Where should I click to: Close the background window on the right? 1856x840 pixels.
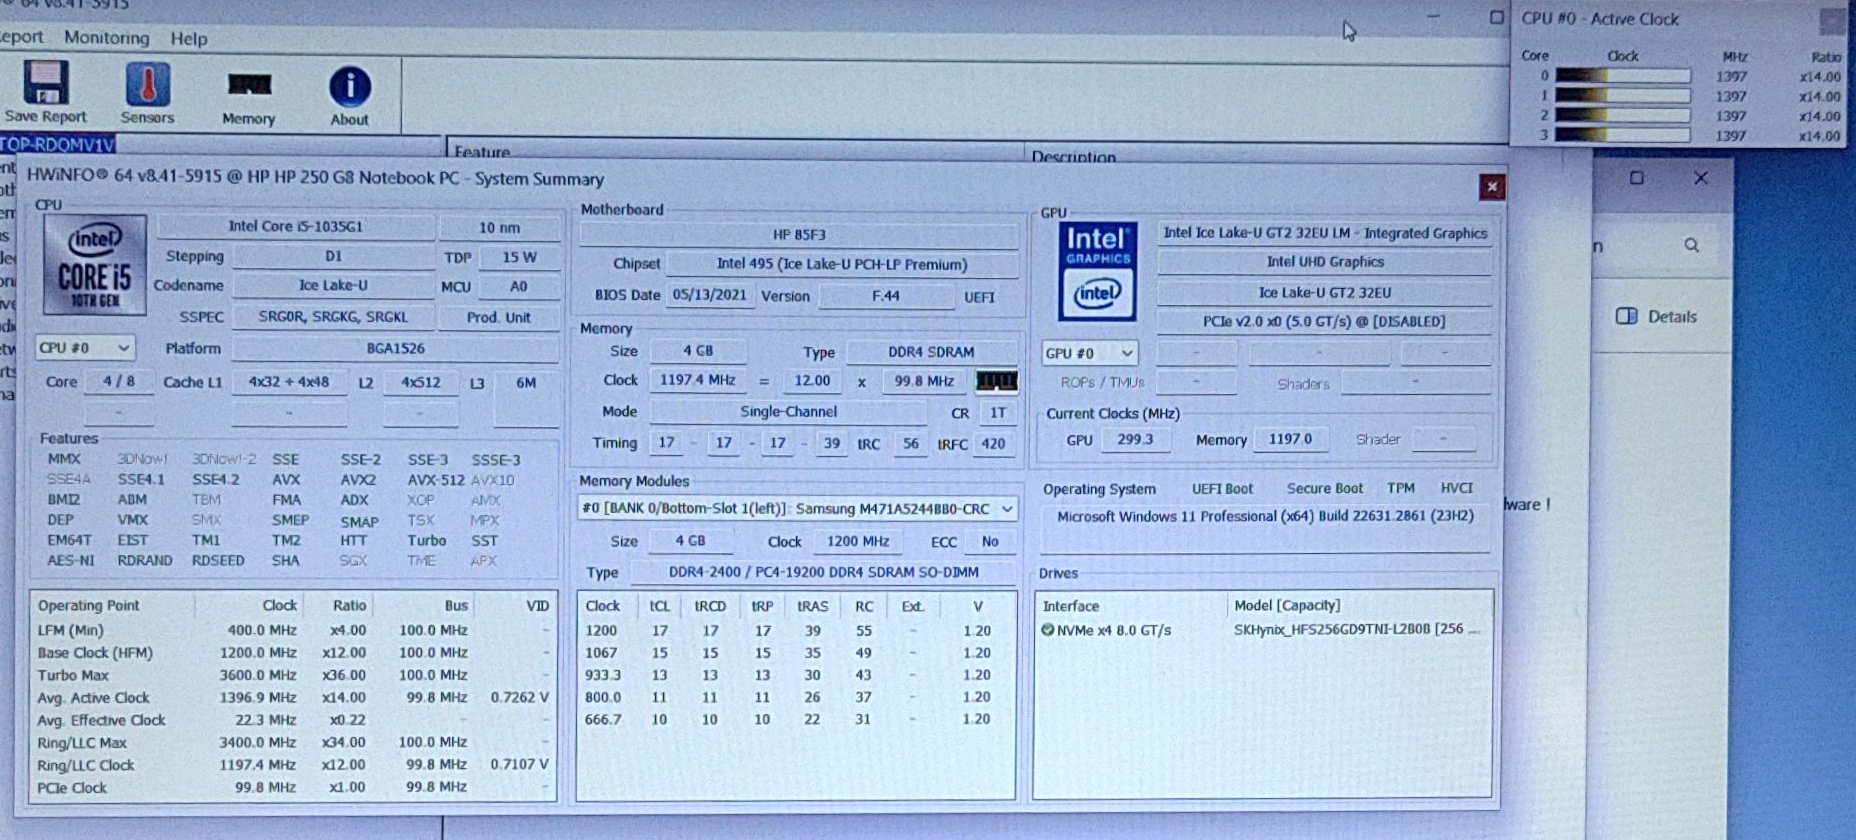coord(1701,178)
